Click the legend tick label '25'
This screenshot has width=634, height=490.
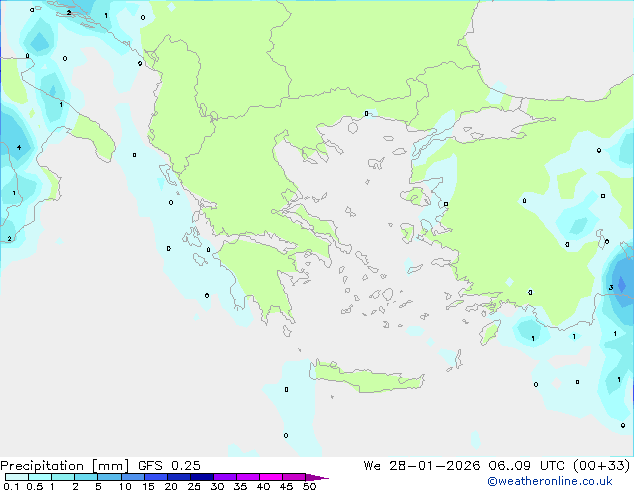194,486
